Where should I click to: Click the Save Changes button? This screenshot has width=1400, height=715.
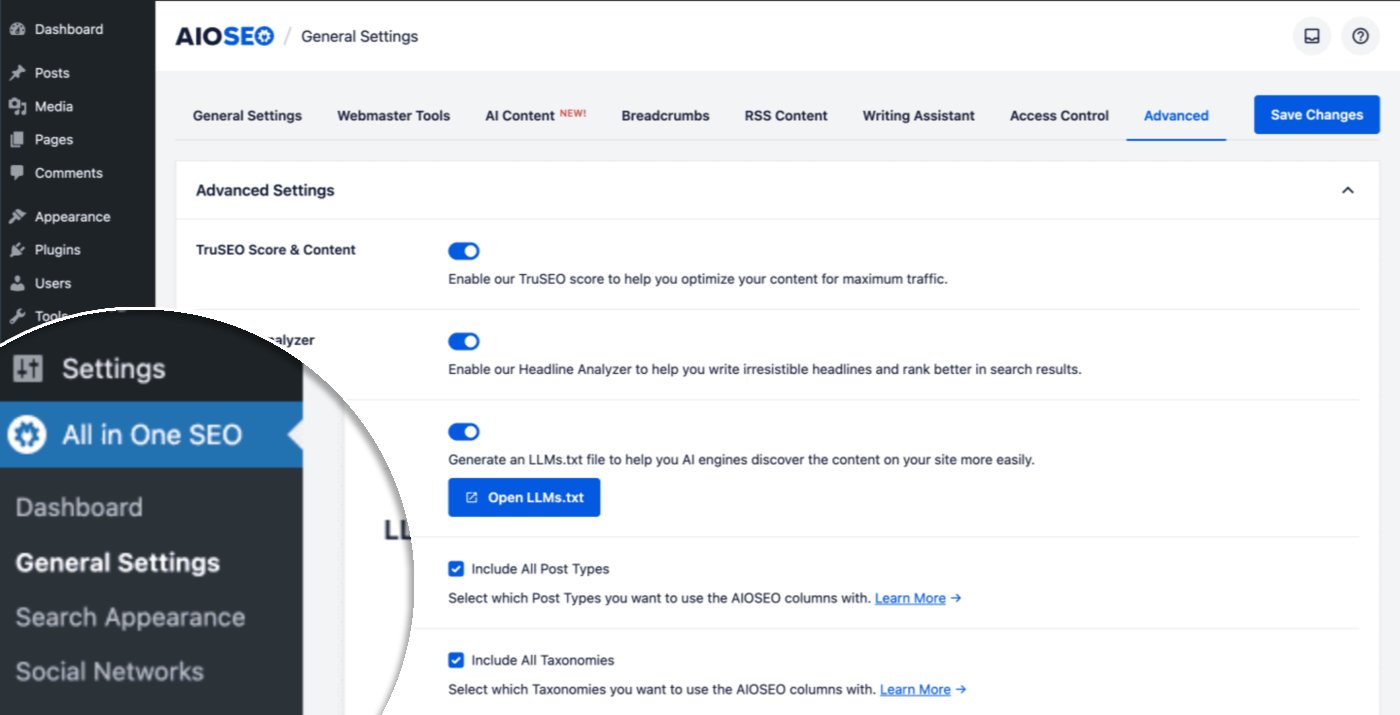click(x=1317, y=115)
